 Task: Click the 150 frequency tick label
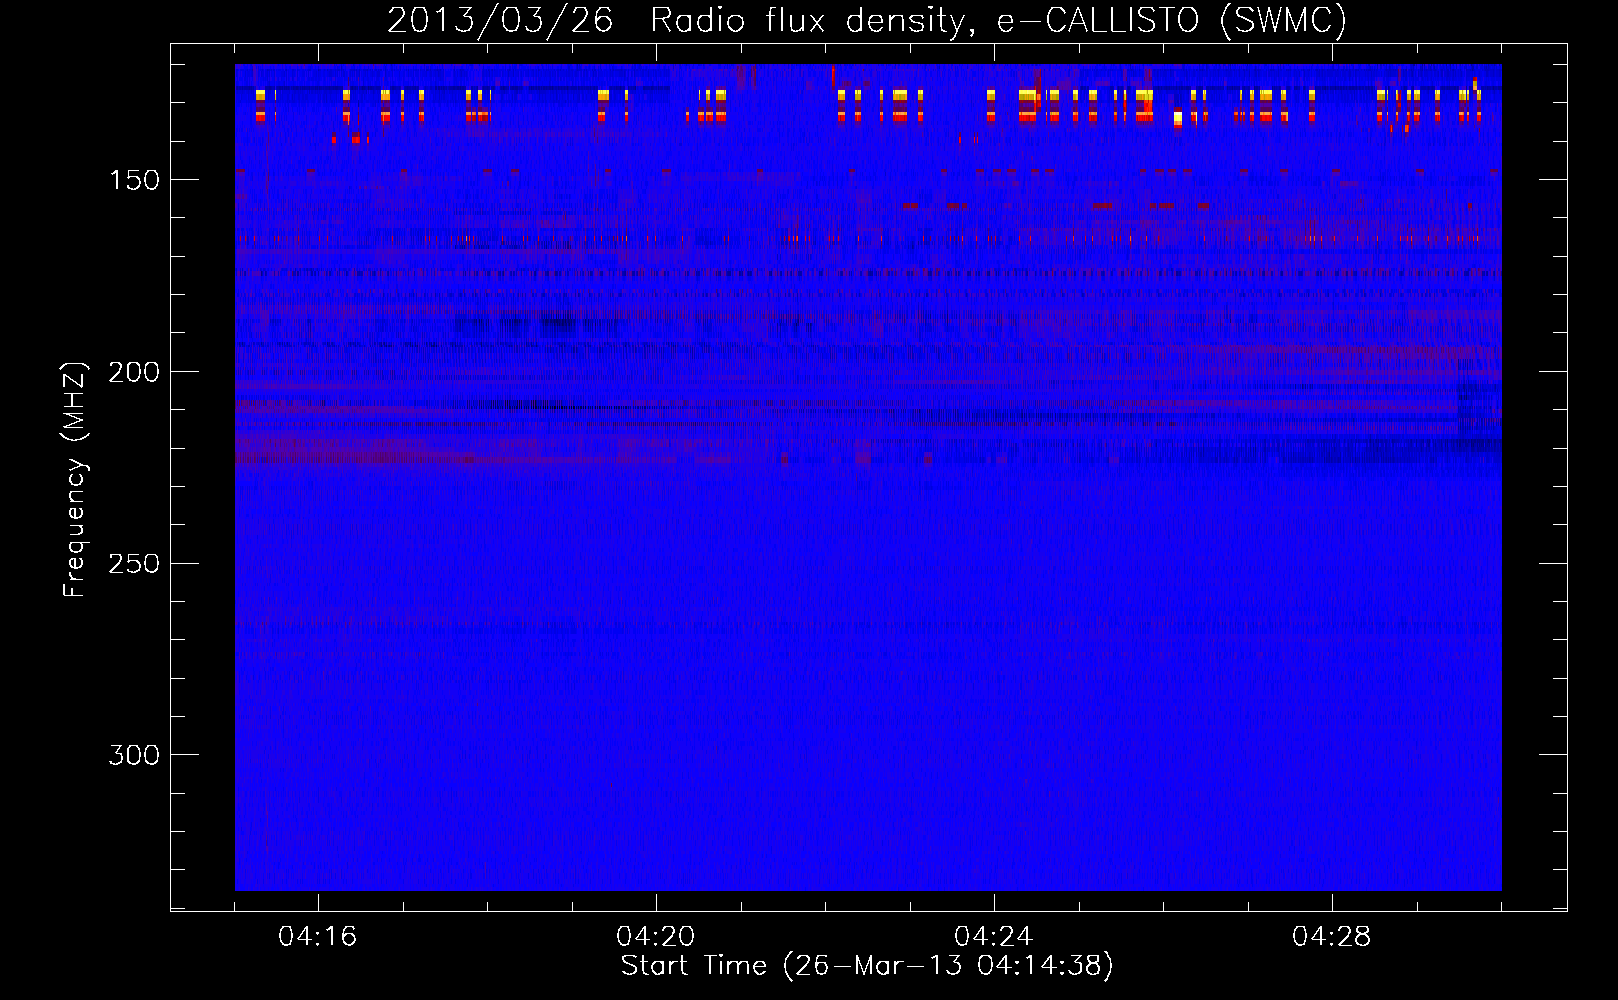pyautogui.click(x=134, y=180)
